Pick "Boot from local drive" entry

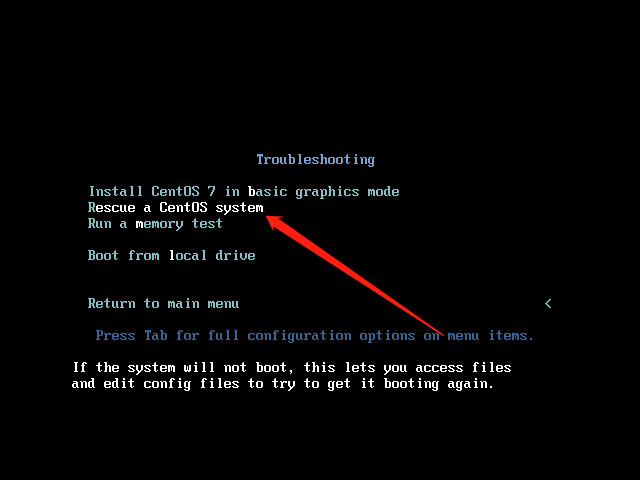point(171,256)
